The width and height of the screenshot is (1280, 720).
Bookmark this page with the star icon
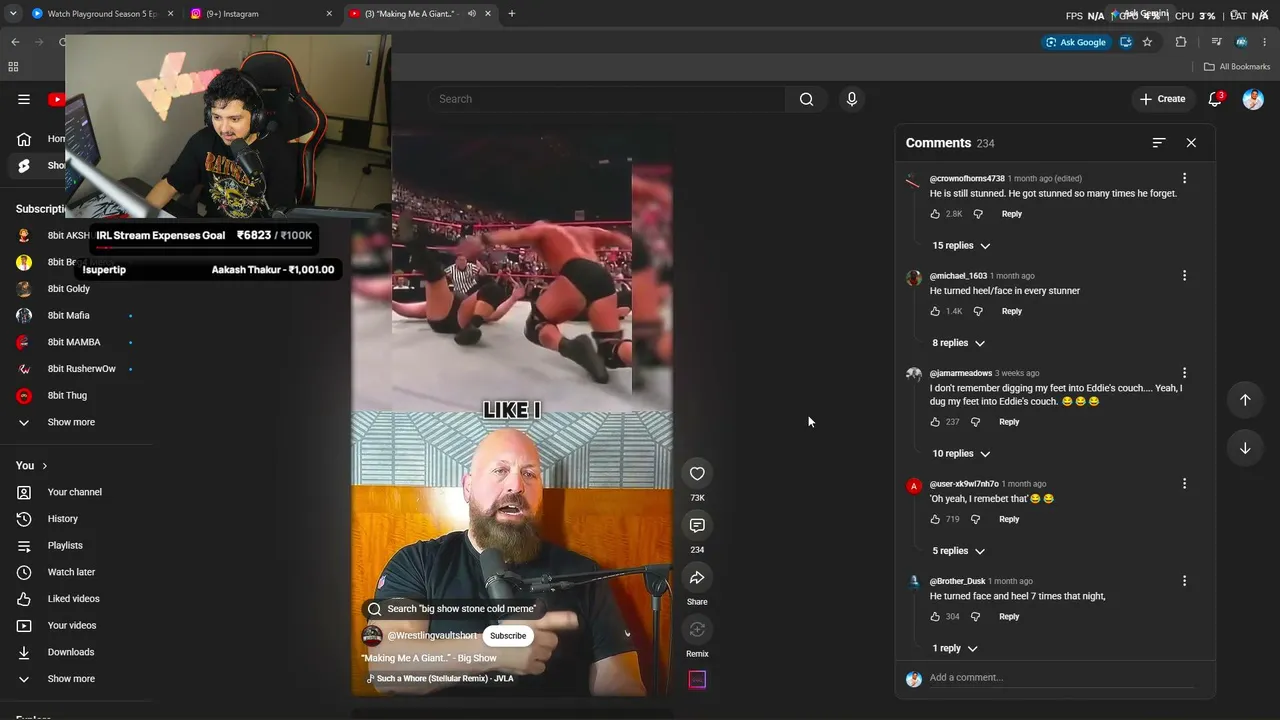(1147, 42)
